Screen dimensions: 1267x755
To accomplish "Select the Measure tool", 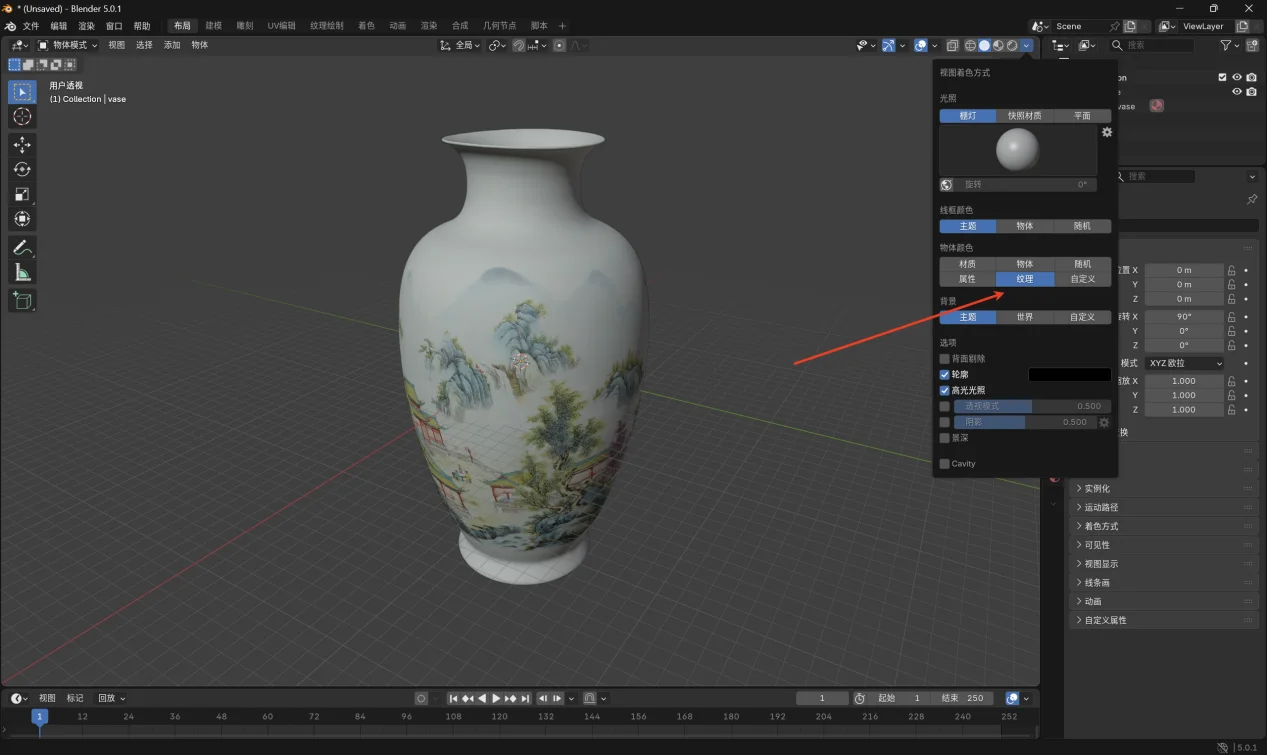I will pyautogui.click(x=22, y=272).
